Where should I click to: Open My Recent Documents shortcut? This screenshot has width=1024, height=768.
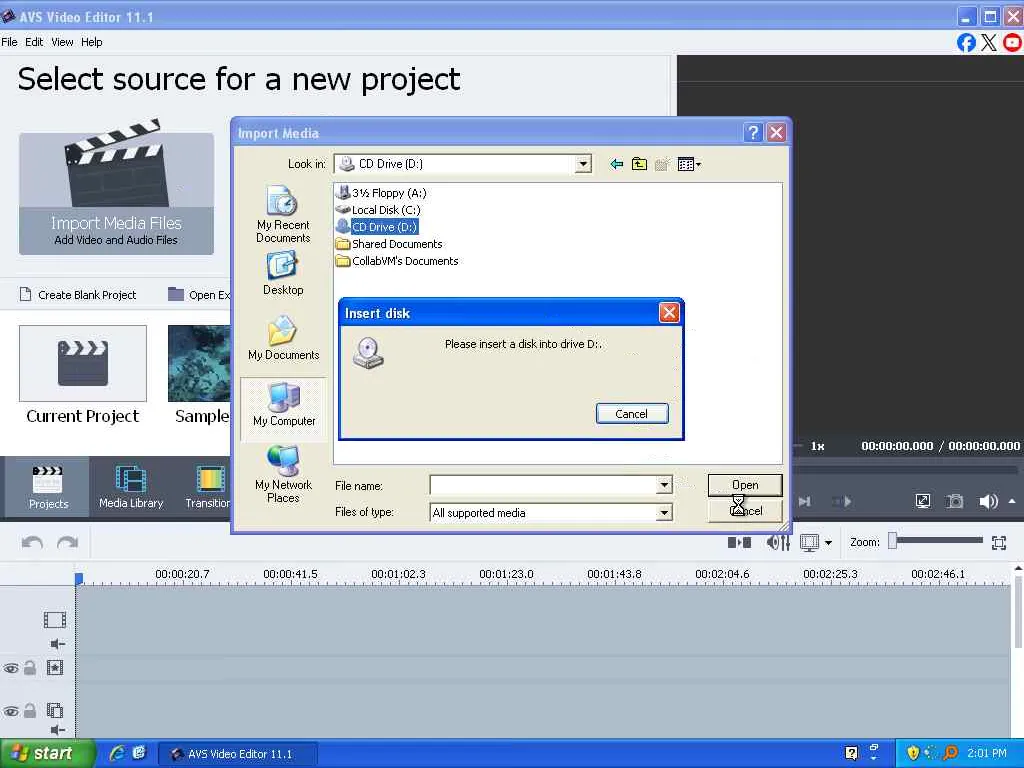[283, 214]
